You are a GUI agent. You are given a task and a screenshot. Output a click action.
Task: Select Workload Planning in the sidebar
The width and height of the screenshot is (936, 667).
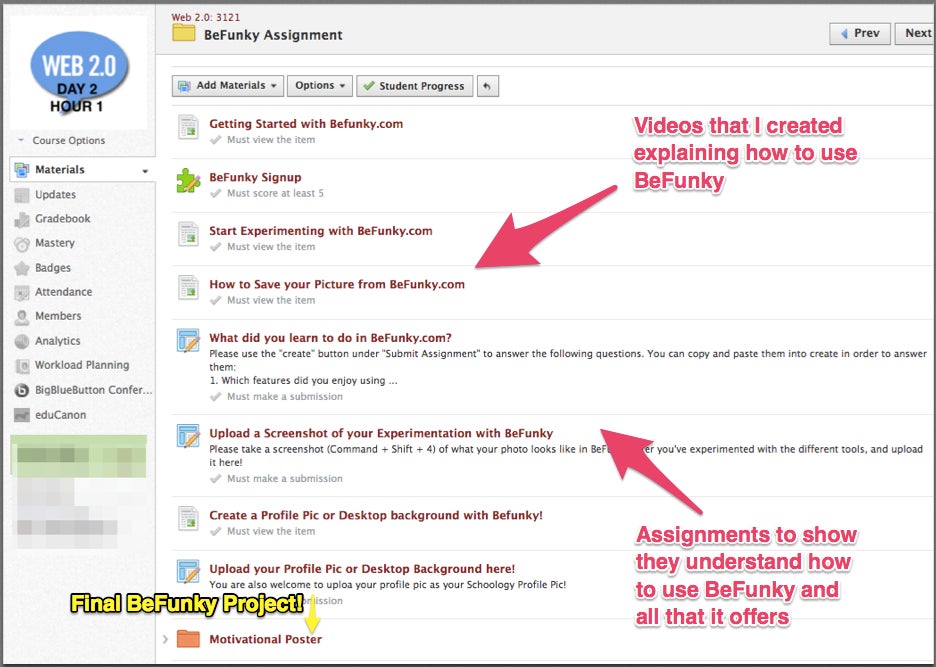point(82,365)
